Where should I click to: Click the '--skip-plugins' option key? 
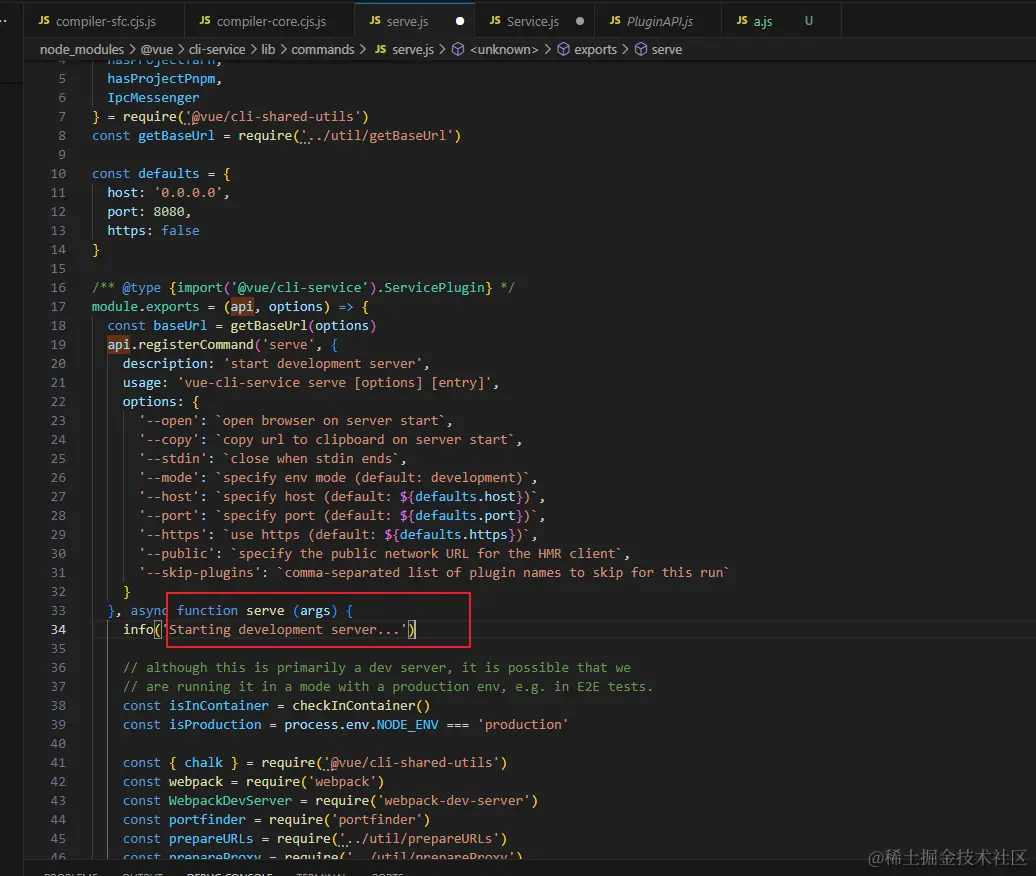200,573
